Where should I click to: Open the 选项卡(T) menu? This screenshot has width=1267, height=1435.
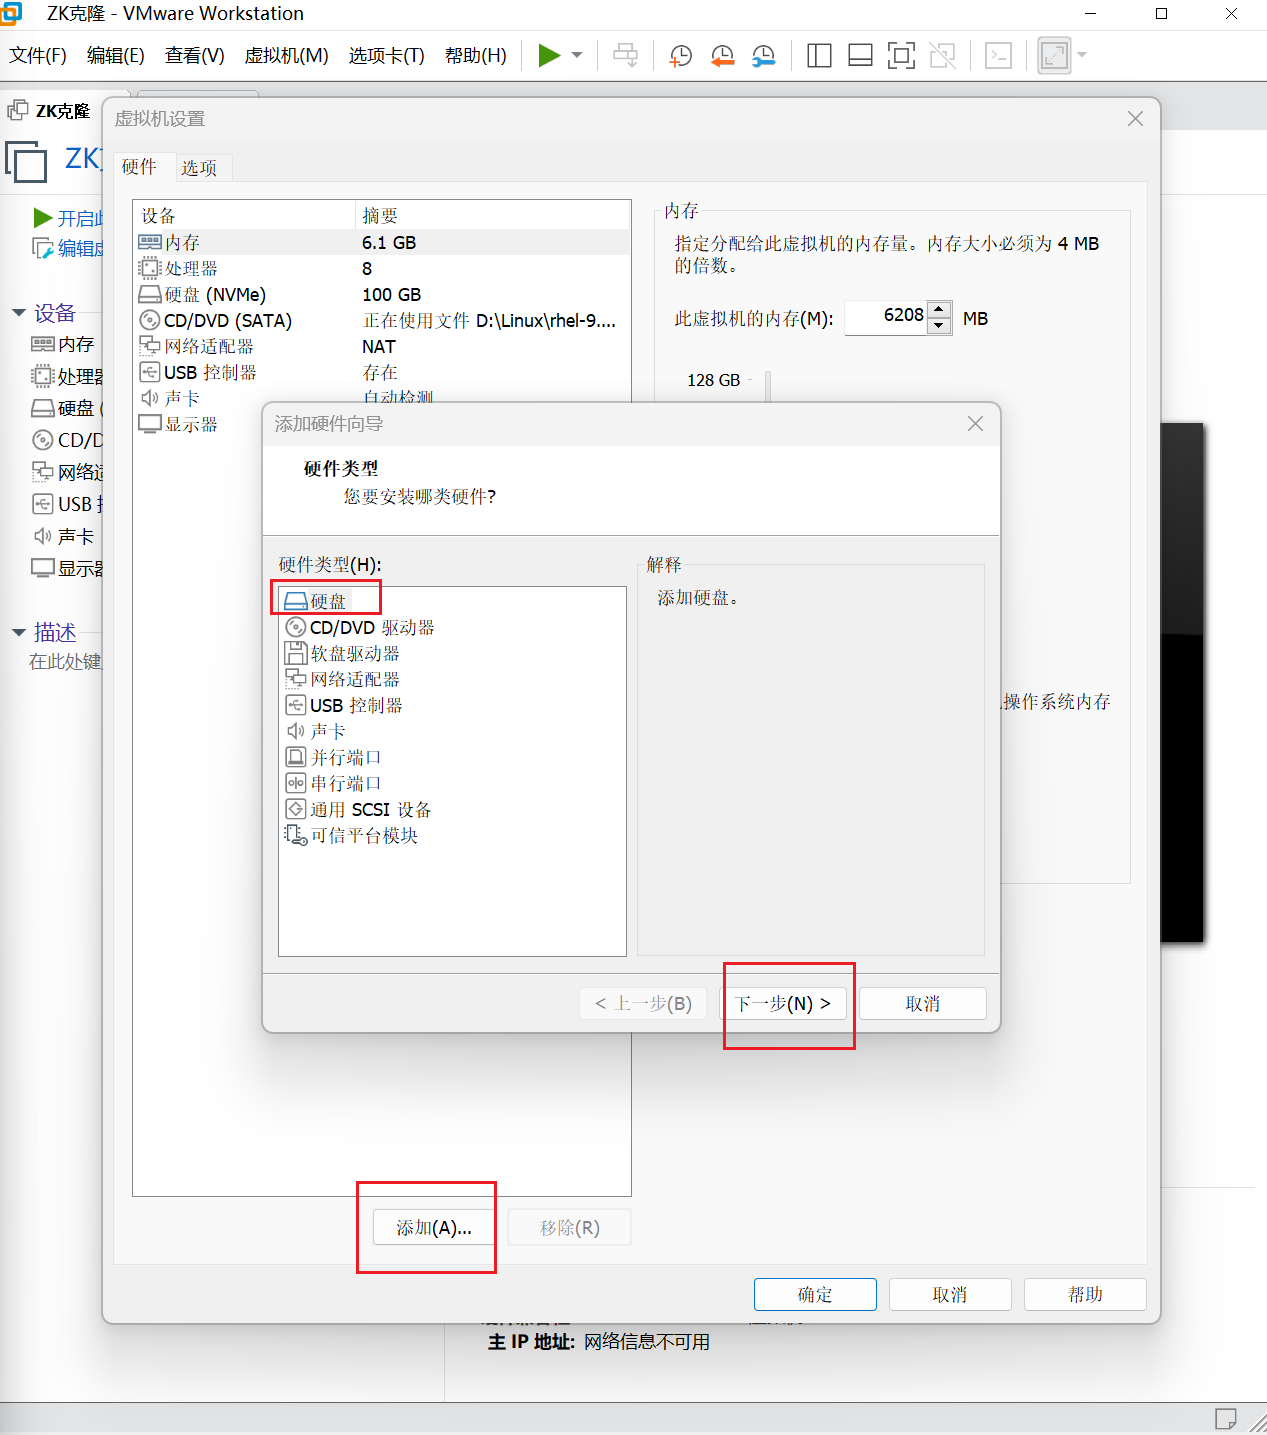pyautogui.click(x=387, y=56)
